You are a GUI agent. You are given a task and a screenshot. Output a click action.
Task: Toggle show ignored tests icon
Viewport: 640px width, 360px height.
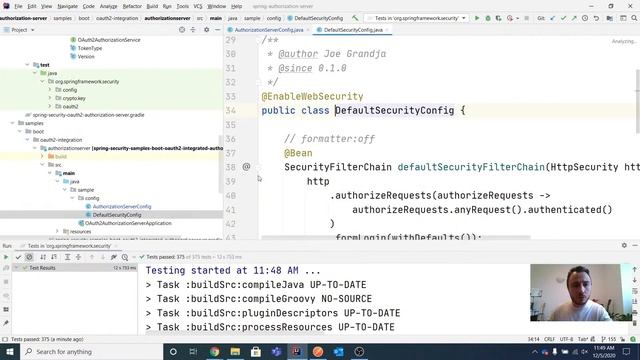(x=29, y=257)
